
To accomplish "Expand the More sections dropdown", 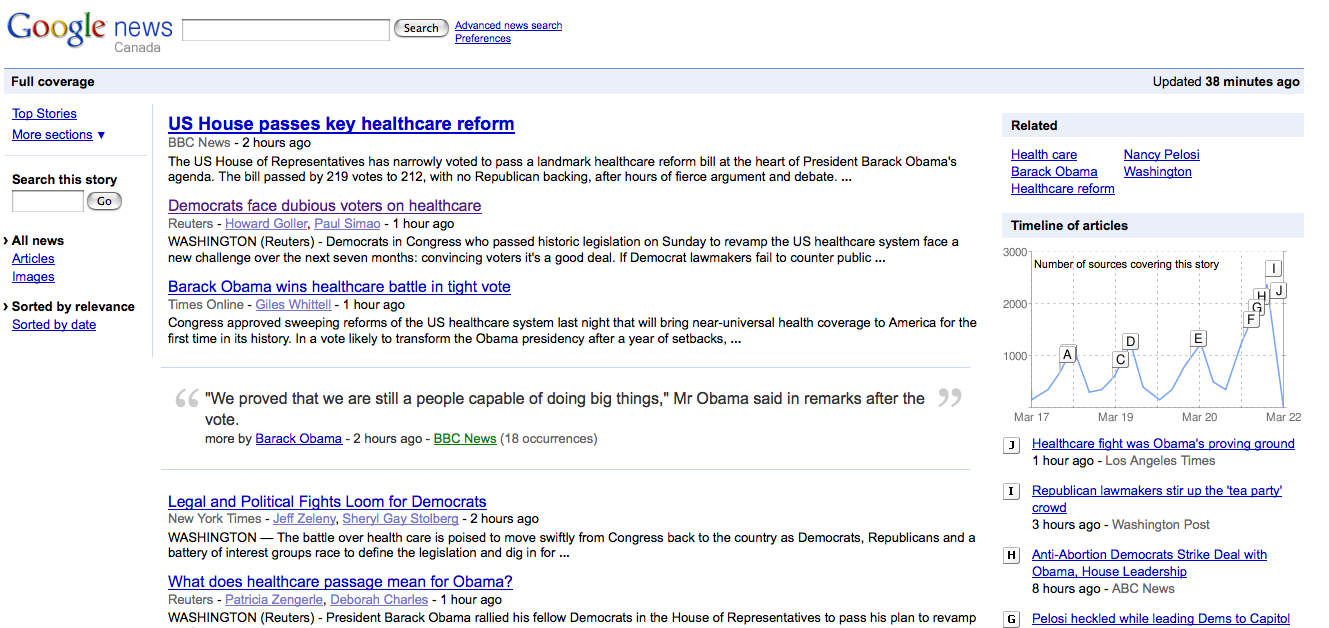I will click(x=58, y=135).
